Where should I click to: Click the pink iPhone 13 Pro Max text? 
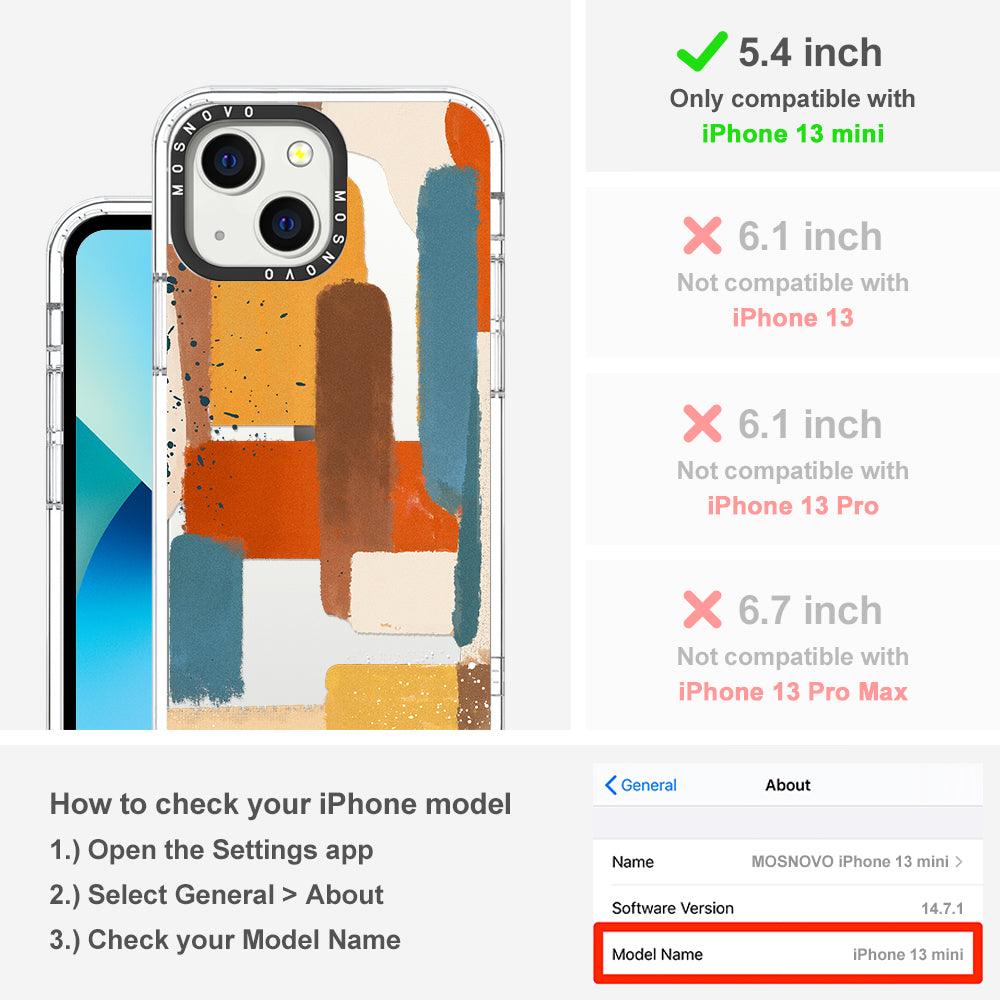pos(793,692)
